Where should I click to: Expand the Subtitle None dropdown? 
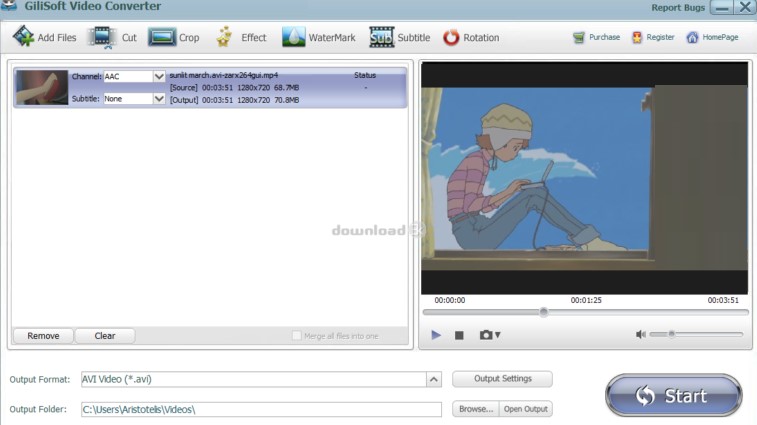[159, 99]
